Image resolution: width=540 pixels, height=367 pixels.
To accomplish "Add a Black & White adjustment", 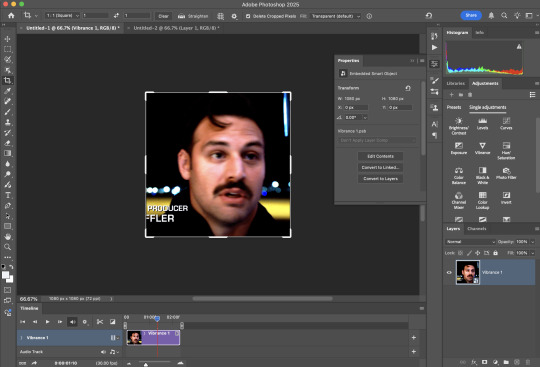I will [x=482, y=175].
